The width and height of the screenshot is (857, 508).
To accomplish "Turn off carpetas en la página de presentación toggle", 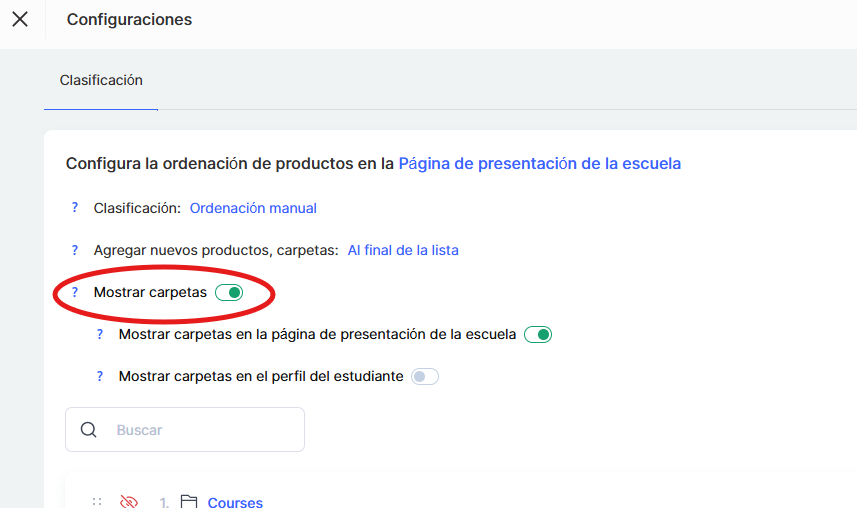I will pos(538,334).
